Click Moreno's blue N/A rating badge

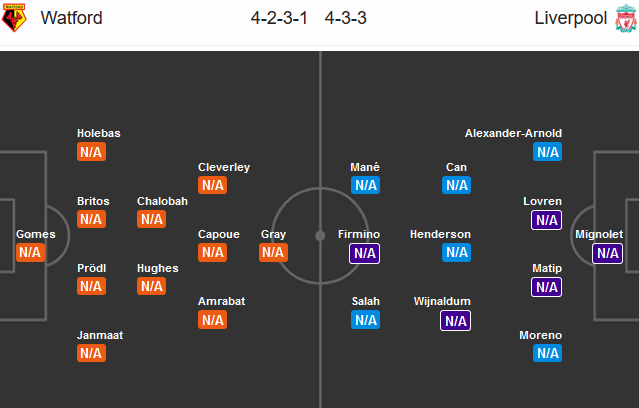click(547, 353)
